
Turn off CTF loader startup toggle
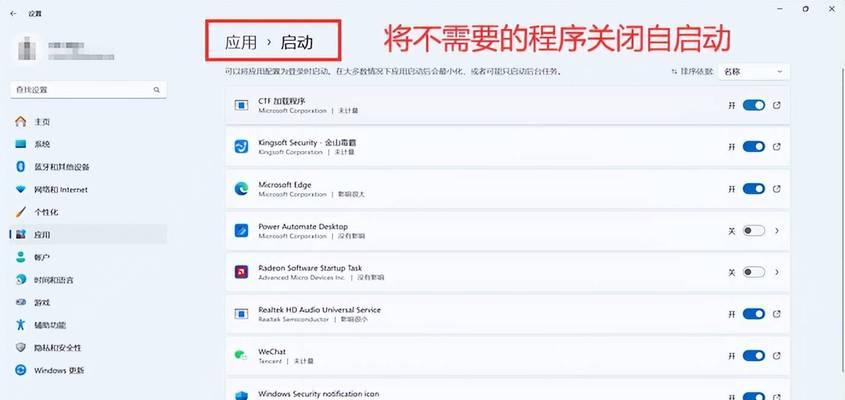(x=753, y=105)
